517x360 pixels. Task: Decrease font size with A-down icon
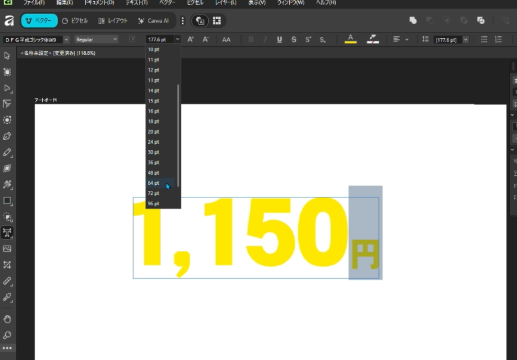(x=206, y=39)
